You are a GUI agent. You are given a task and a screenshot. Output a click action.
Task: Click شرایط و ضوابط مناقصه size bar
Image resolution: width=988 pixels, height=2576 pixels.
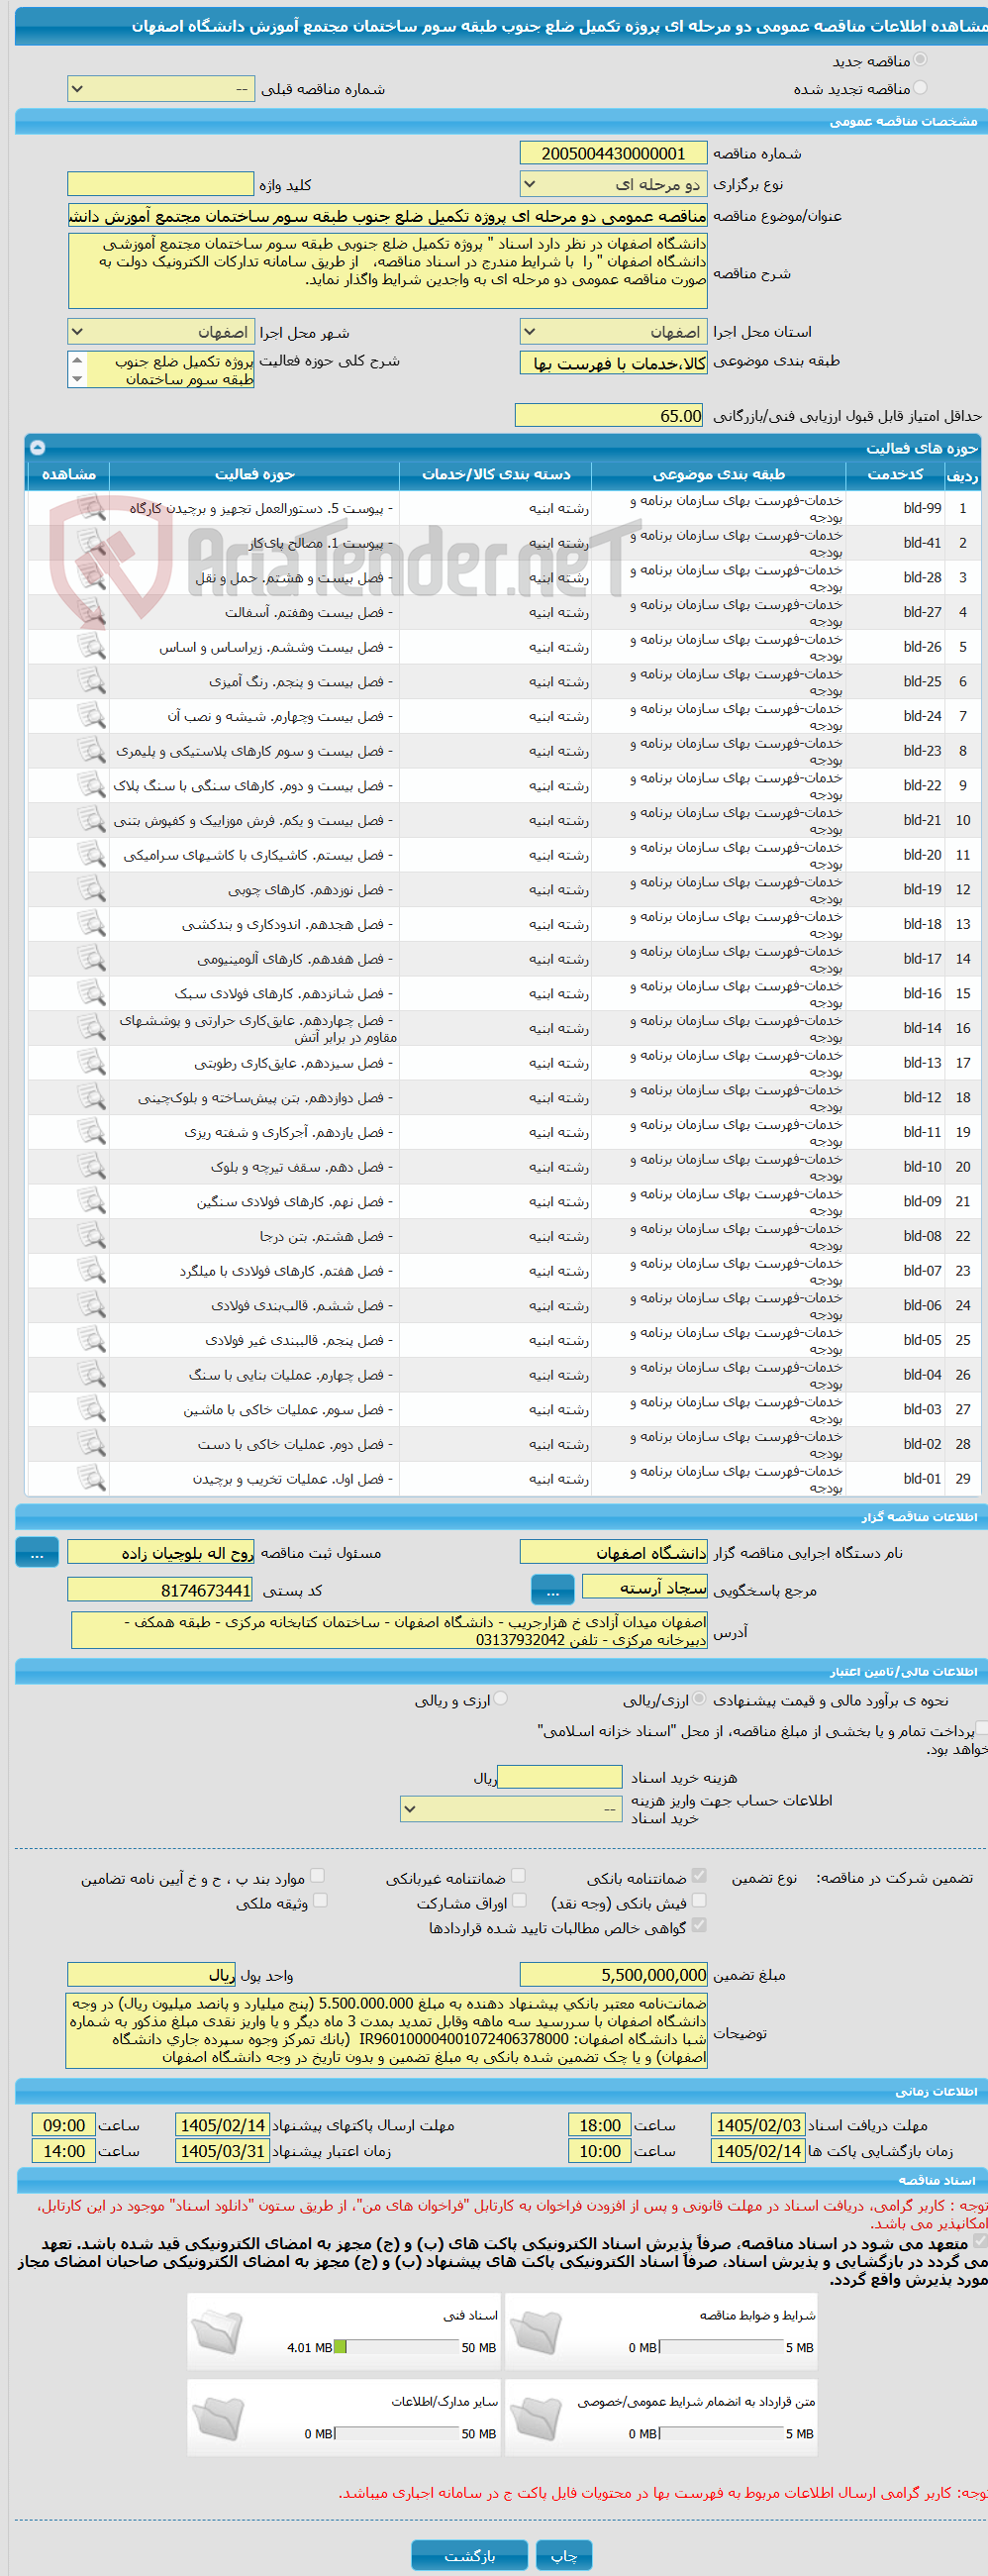tap(721, 2347)
